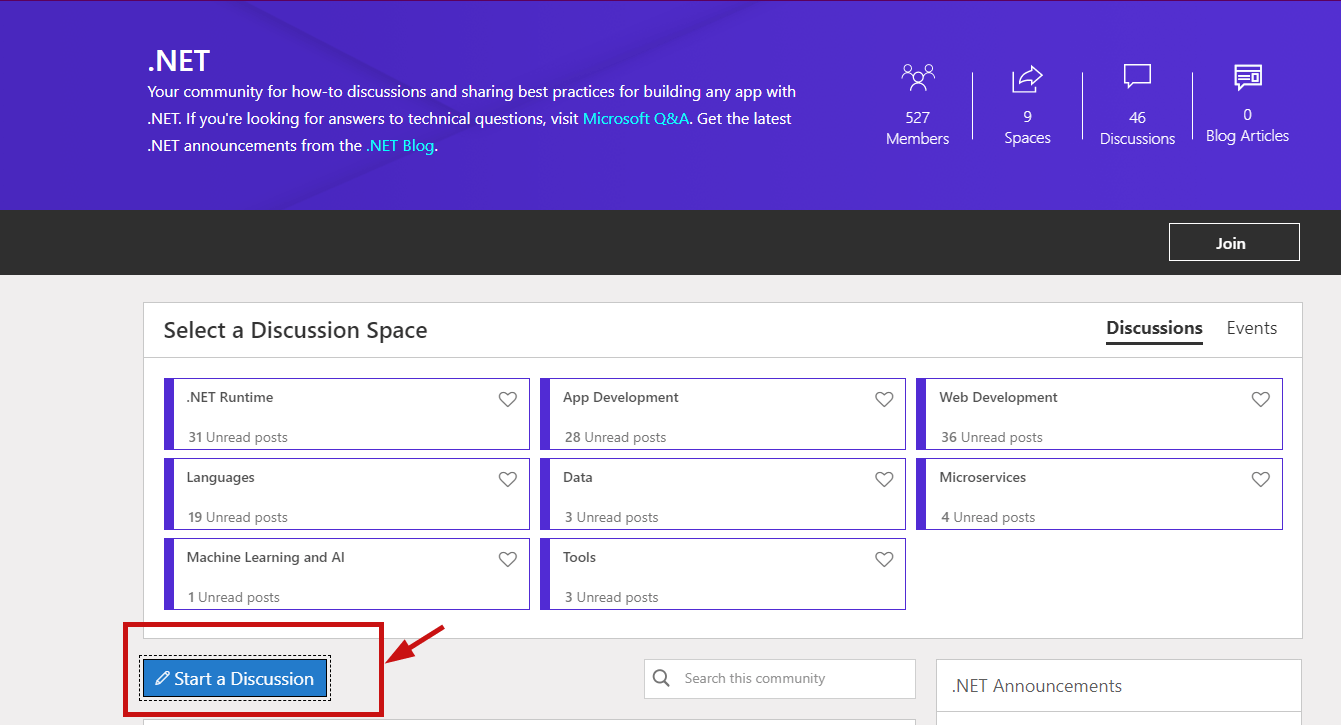Favorite the Machine Learning and AI space
This screenshot has height=725, width=1341.
pos(508,559)
